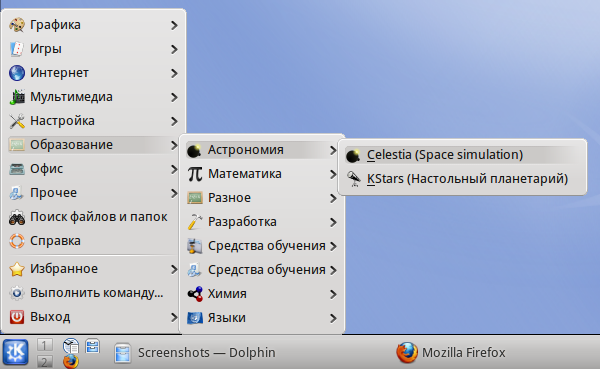600x369 pixels.
Task: Click the globe icon next to Интернет
Action: pyautogui.click(x=17, y=73)
